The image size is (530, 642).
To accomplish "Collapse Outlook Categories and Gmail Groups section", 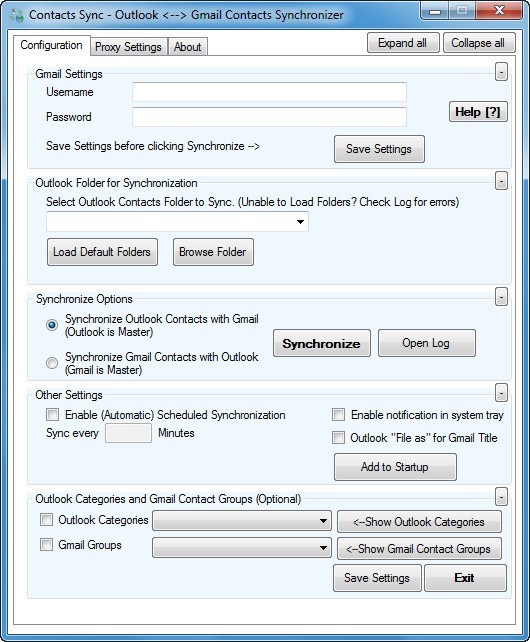I will pyautogui.click(x=501, y=497).
